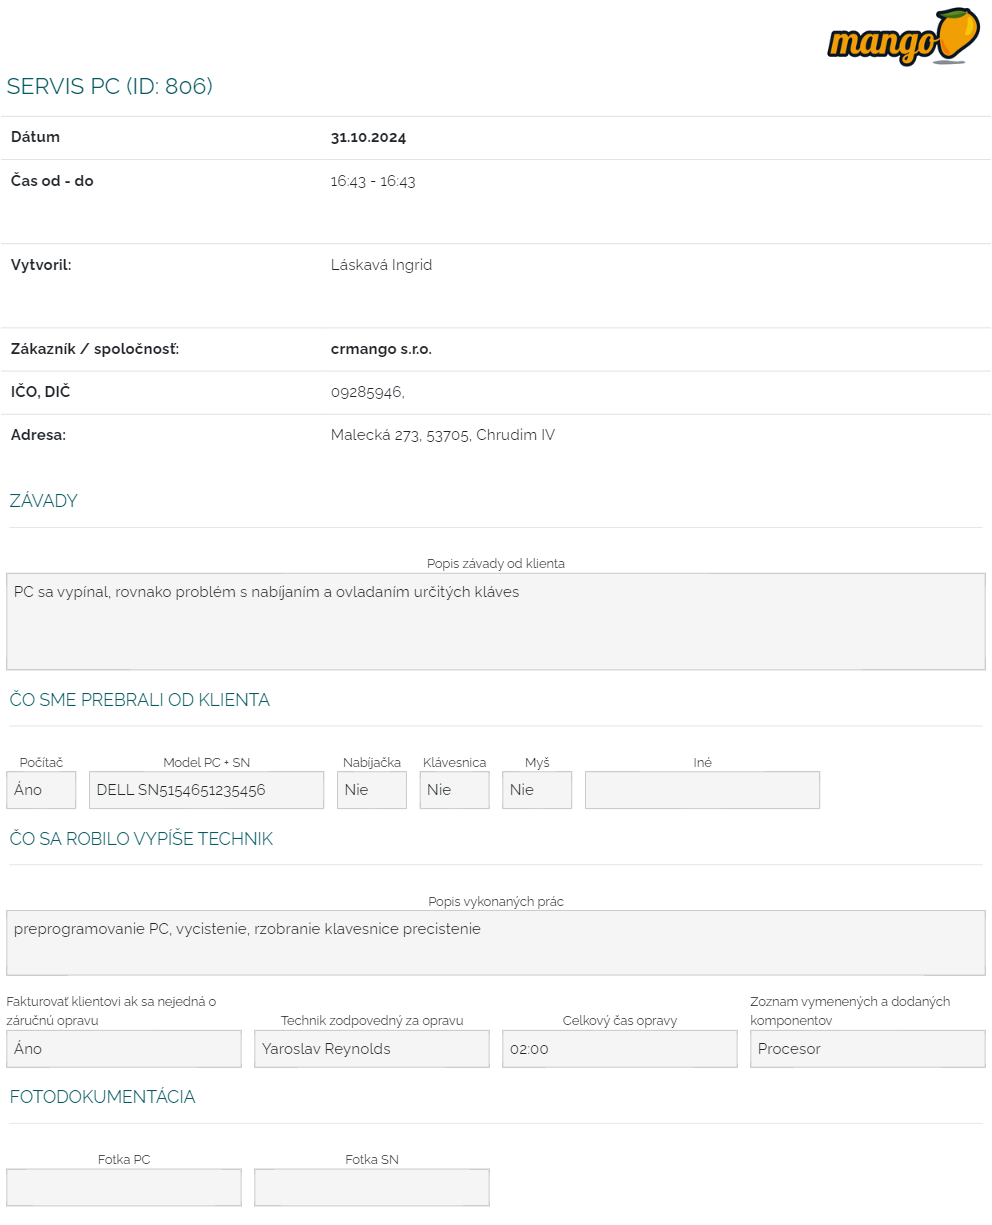This screenshot has width=992, height=1225.
Task: Click the Popis vykonaných prác label
Action: (496, 902)
